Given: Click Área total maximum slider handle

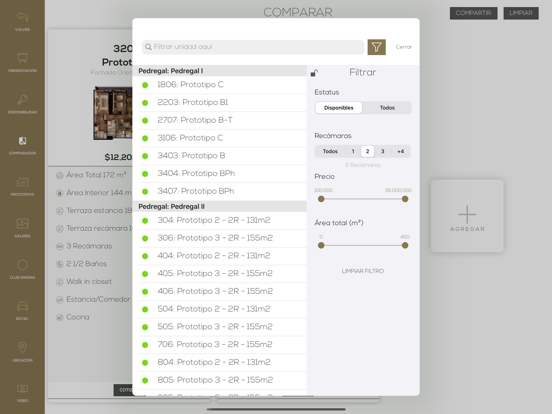Looking at the screenshot, I should [x=405, y=245].
